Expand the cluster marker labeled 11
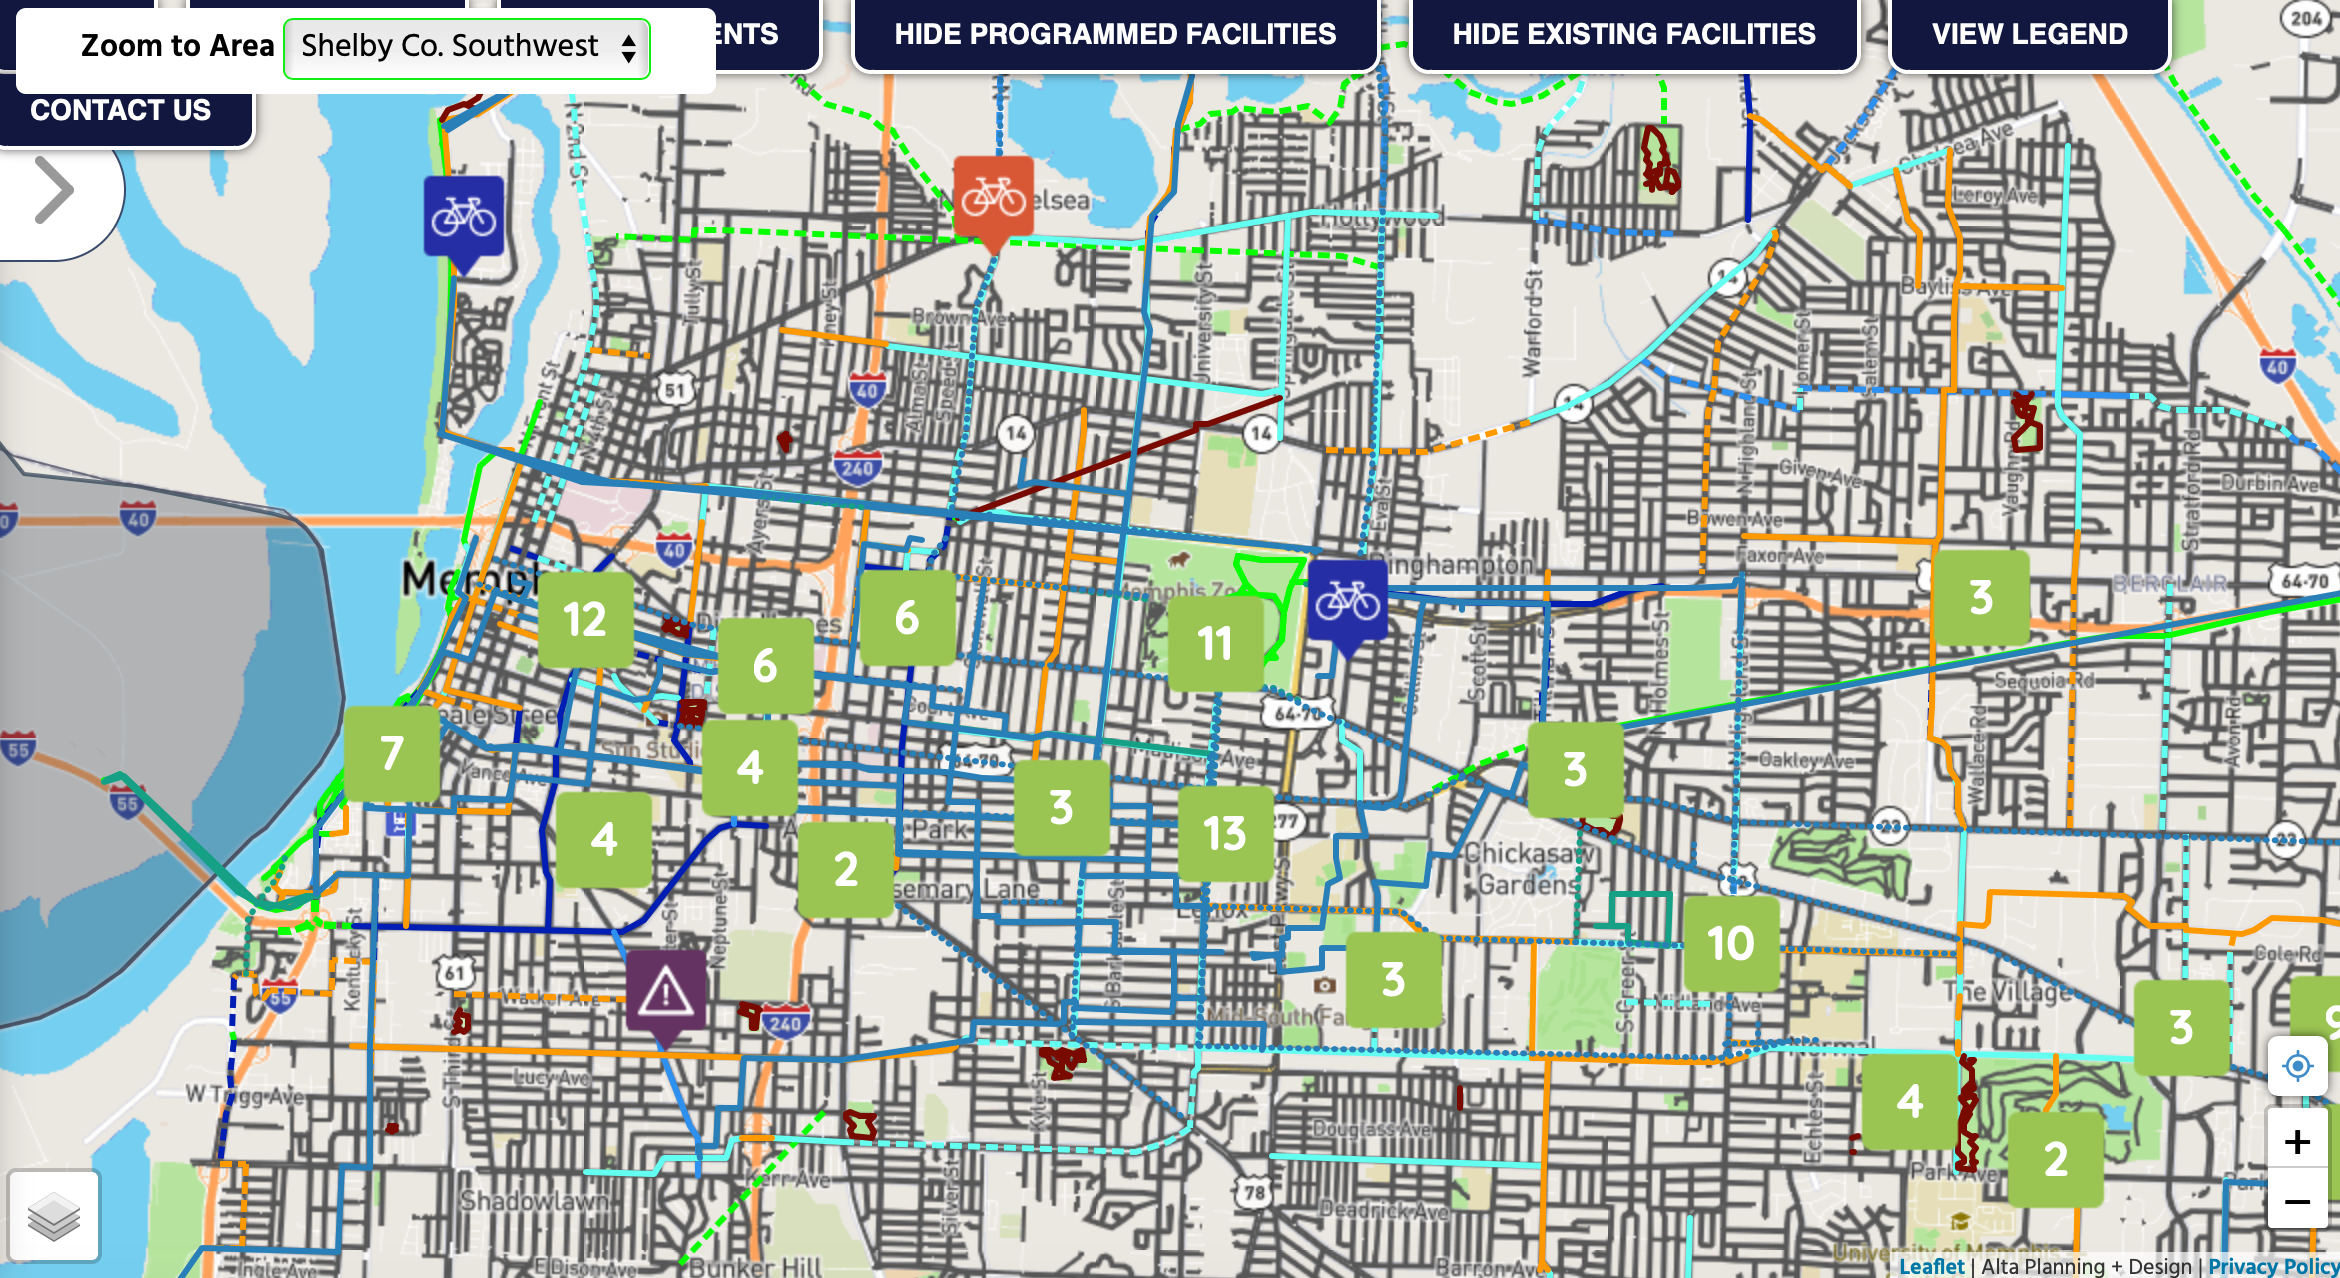 pyautogui.click(x=1215, y=644)
